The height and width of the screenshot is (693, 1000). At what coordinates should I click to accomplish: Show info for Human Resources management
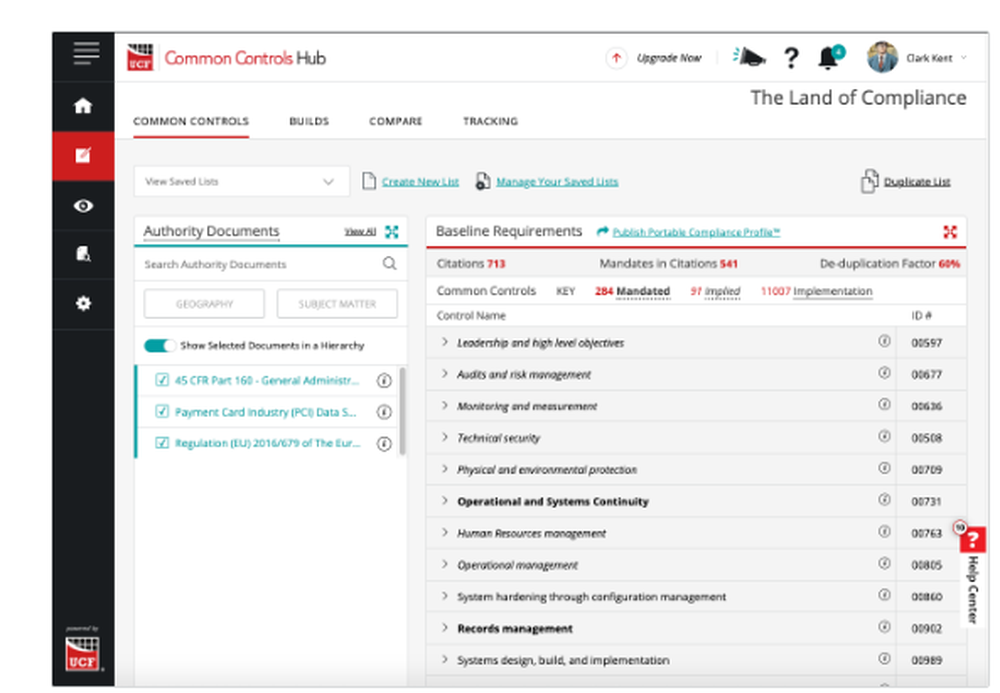(x=884, y=531)
